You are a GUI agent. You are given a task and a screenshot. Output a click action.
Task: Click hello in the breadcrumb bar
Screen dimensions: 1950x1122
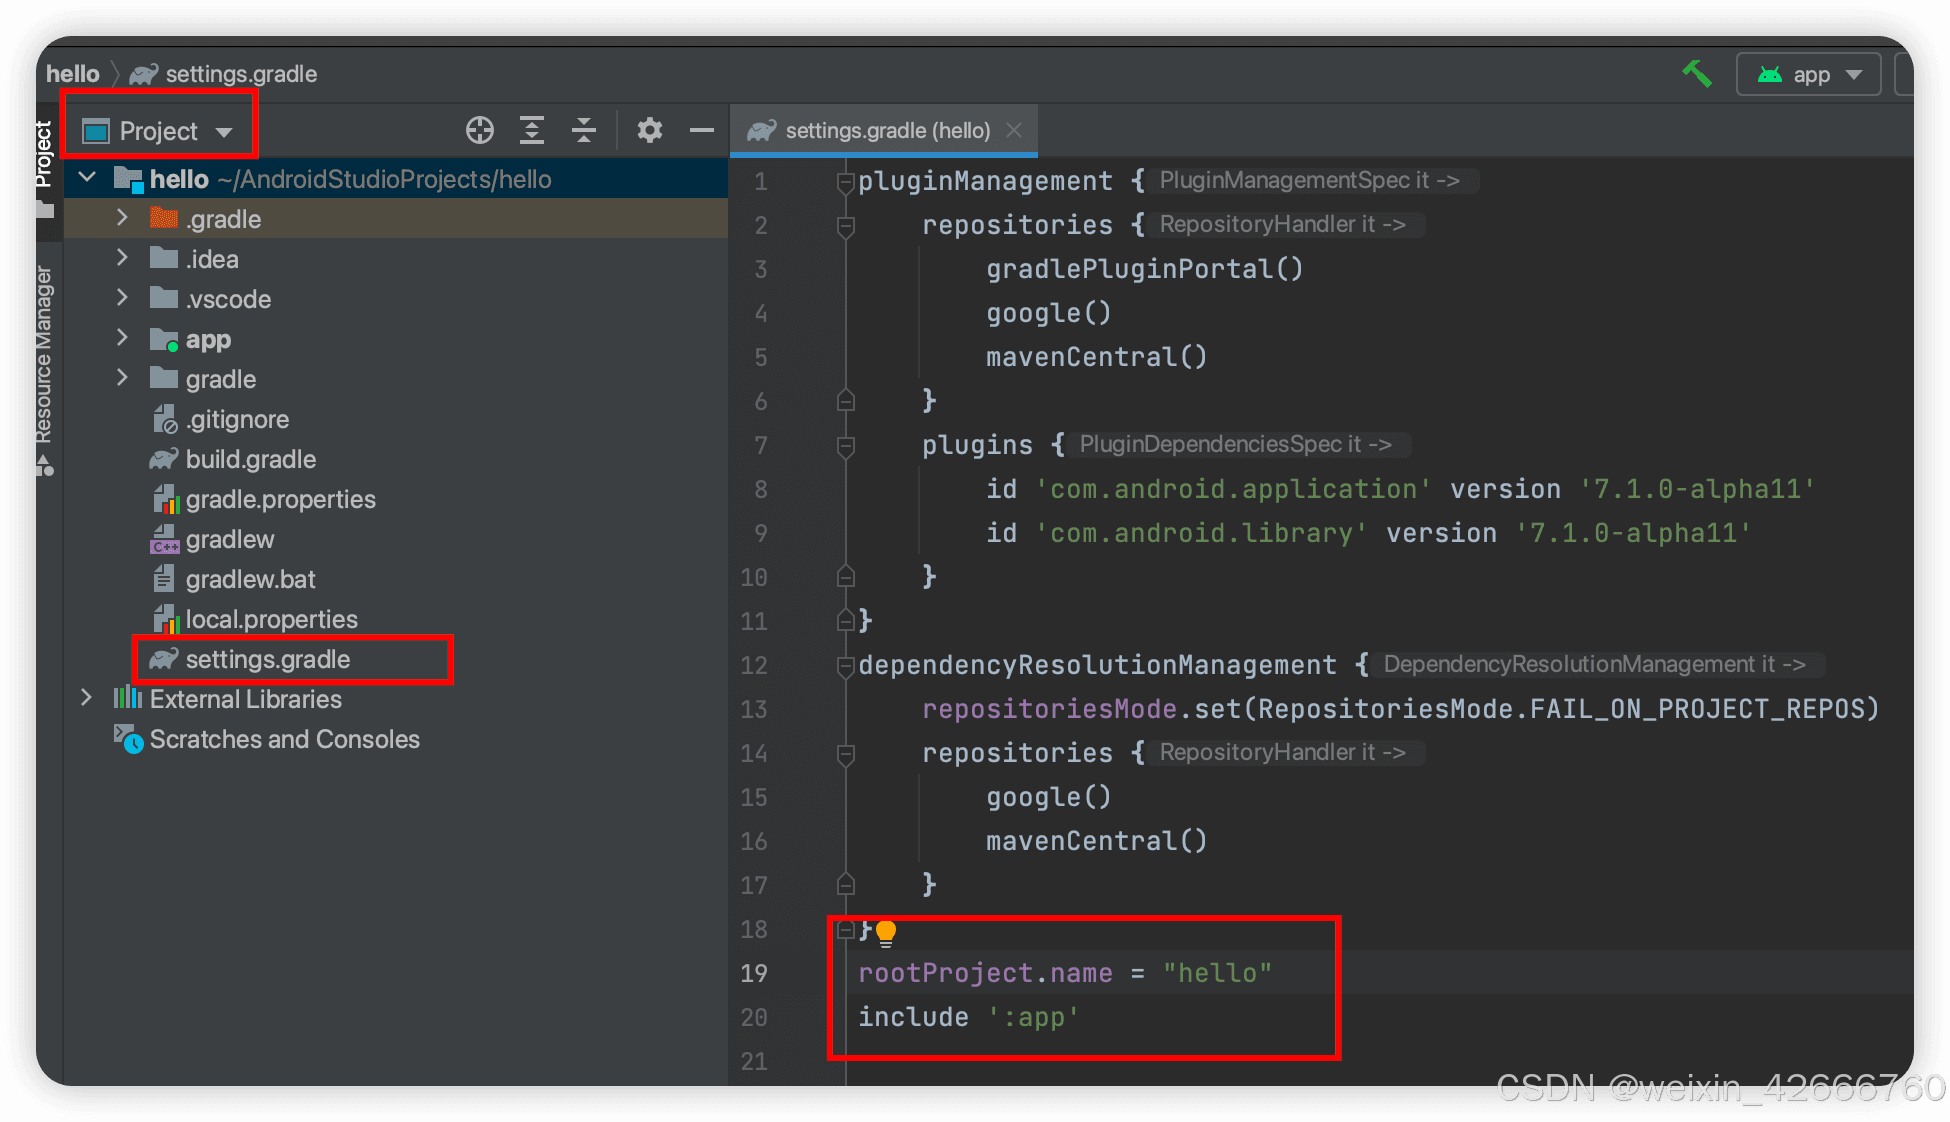73,74
